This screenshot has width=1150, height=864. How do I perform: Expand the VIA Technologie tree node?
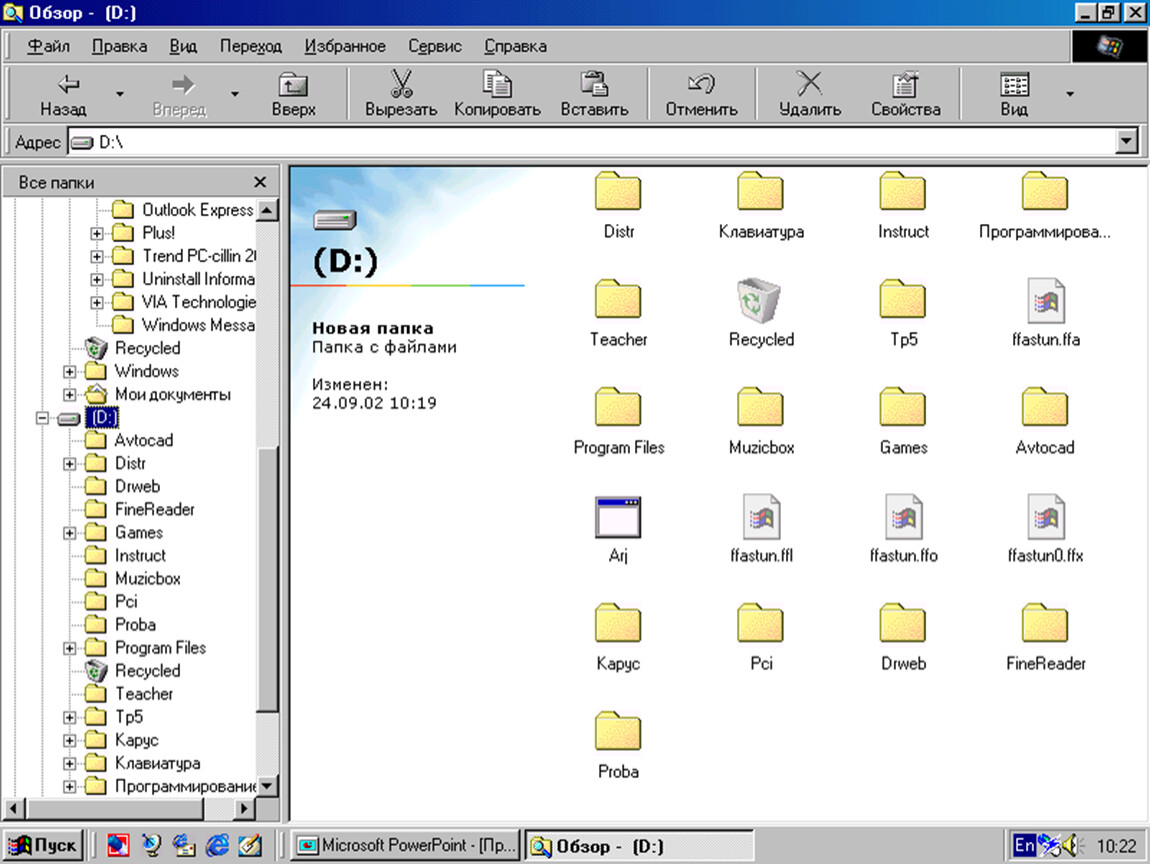point(97,302)
